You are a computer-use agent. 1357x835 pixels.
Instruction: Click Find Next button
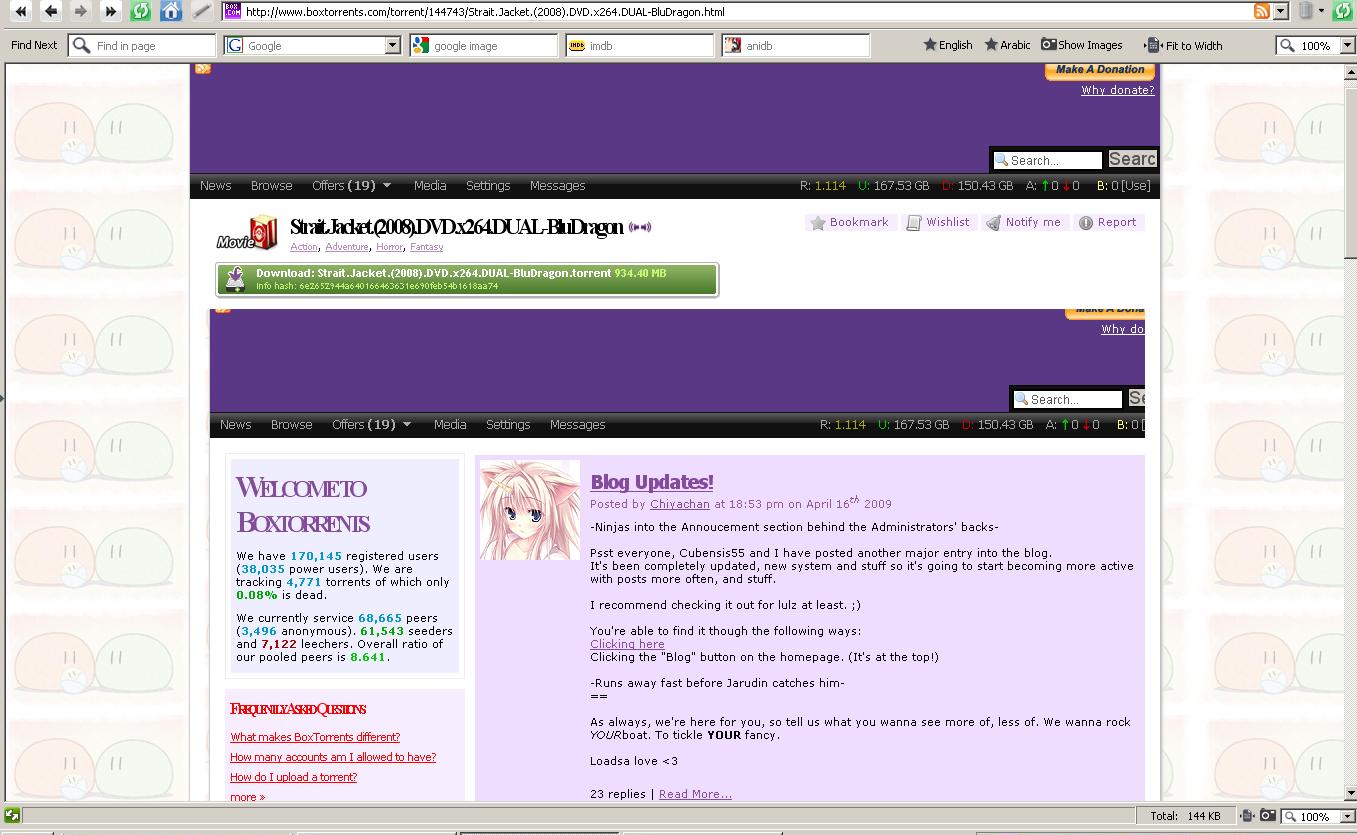click(34, 45)
